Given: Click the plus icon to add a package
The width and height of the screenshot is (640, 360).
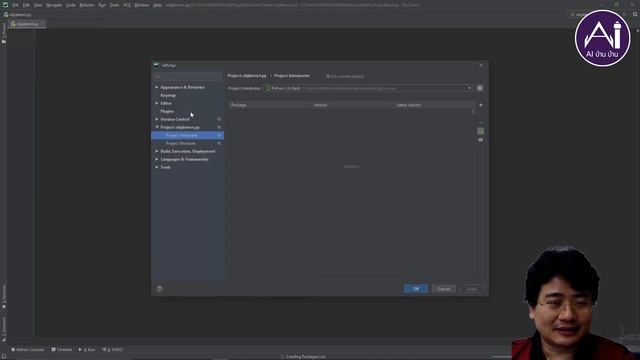Looking at the screenshot, I should pyautogui.click(x=480, y=105).
